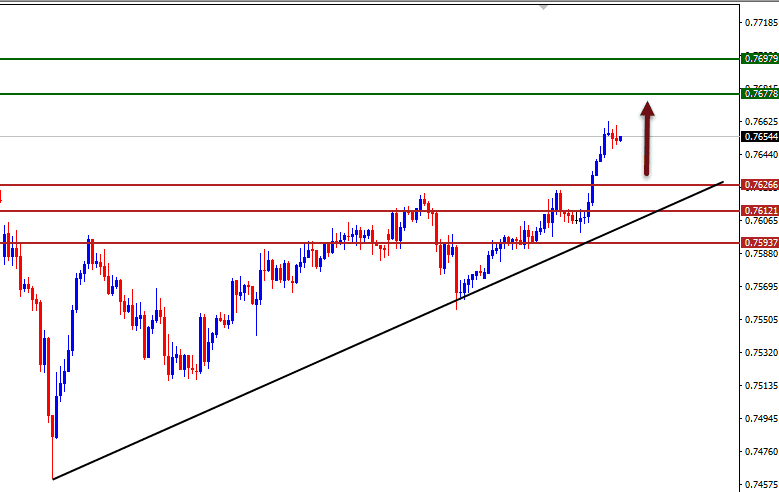Click the gray current price line
Viewport: 779px width, 492px height.
(x=300, y=136)
